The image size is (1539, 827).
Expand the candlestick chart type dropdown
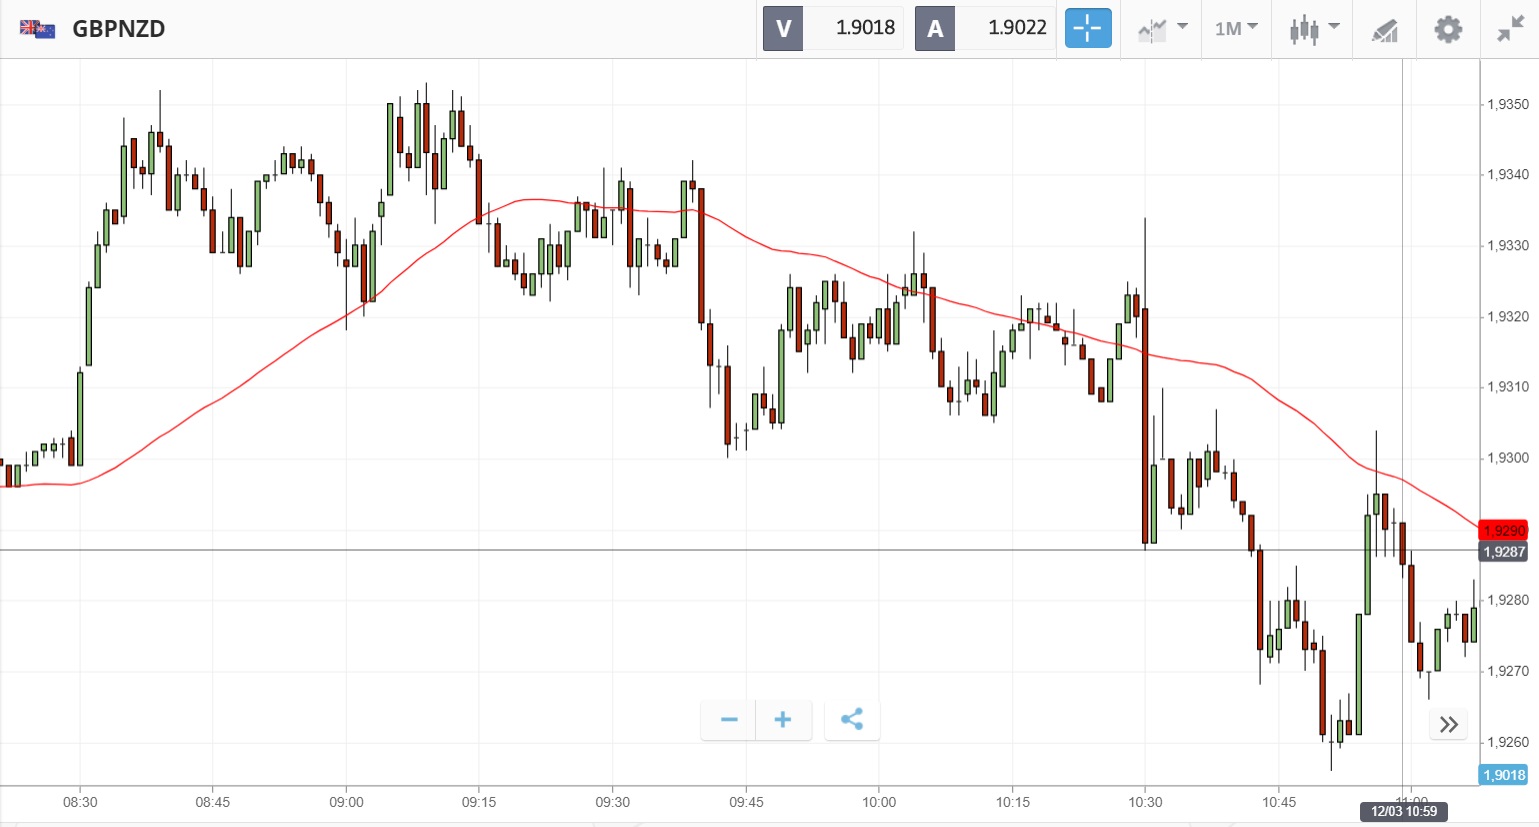1313,29
